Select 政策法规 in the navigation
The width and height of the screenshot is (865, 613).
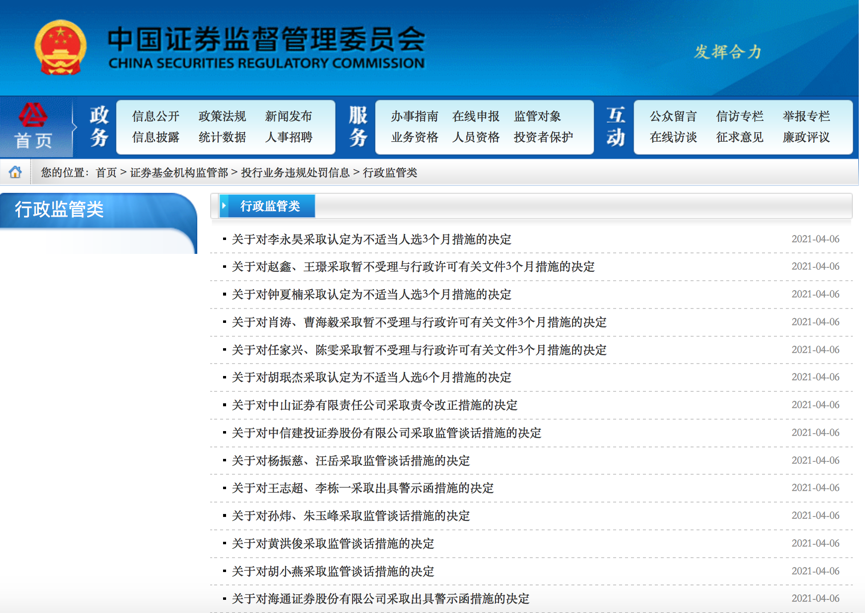click(x=222, y=116)
